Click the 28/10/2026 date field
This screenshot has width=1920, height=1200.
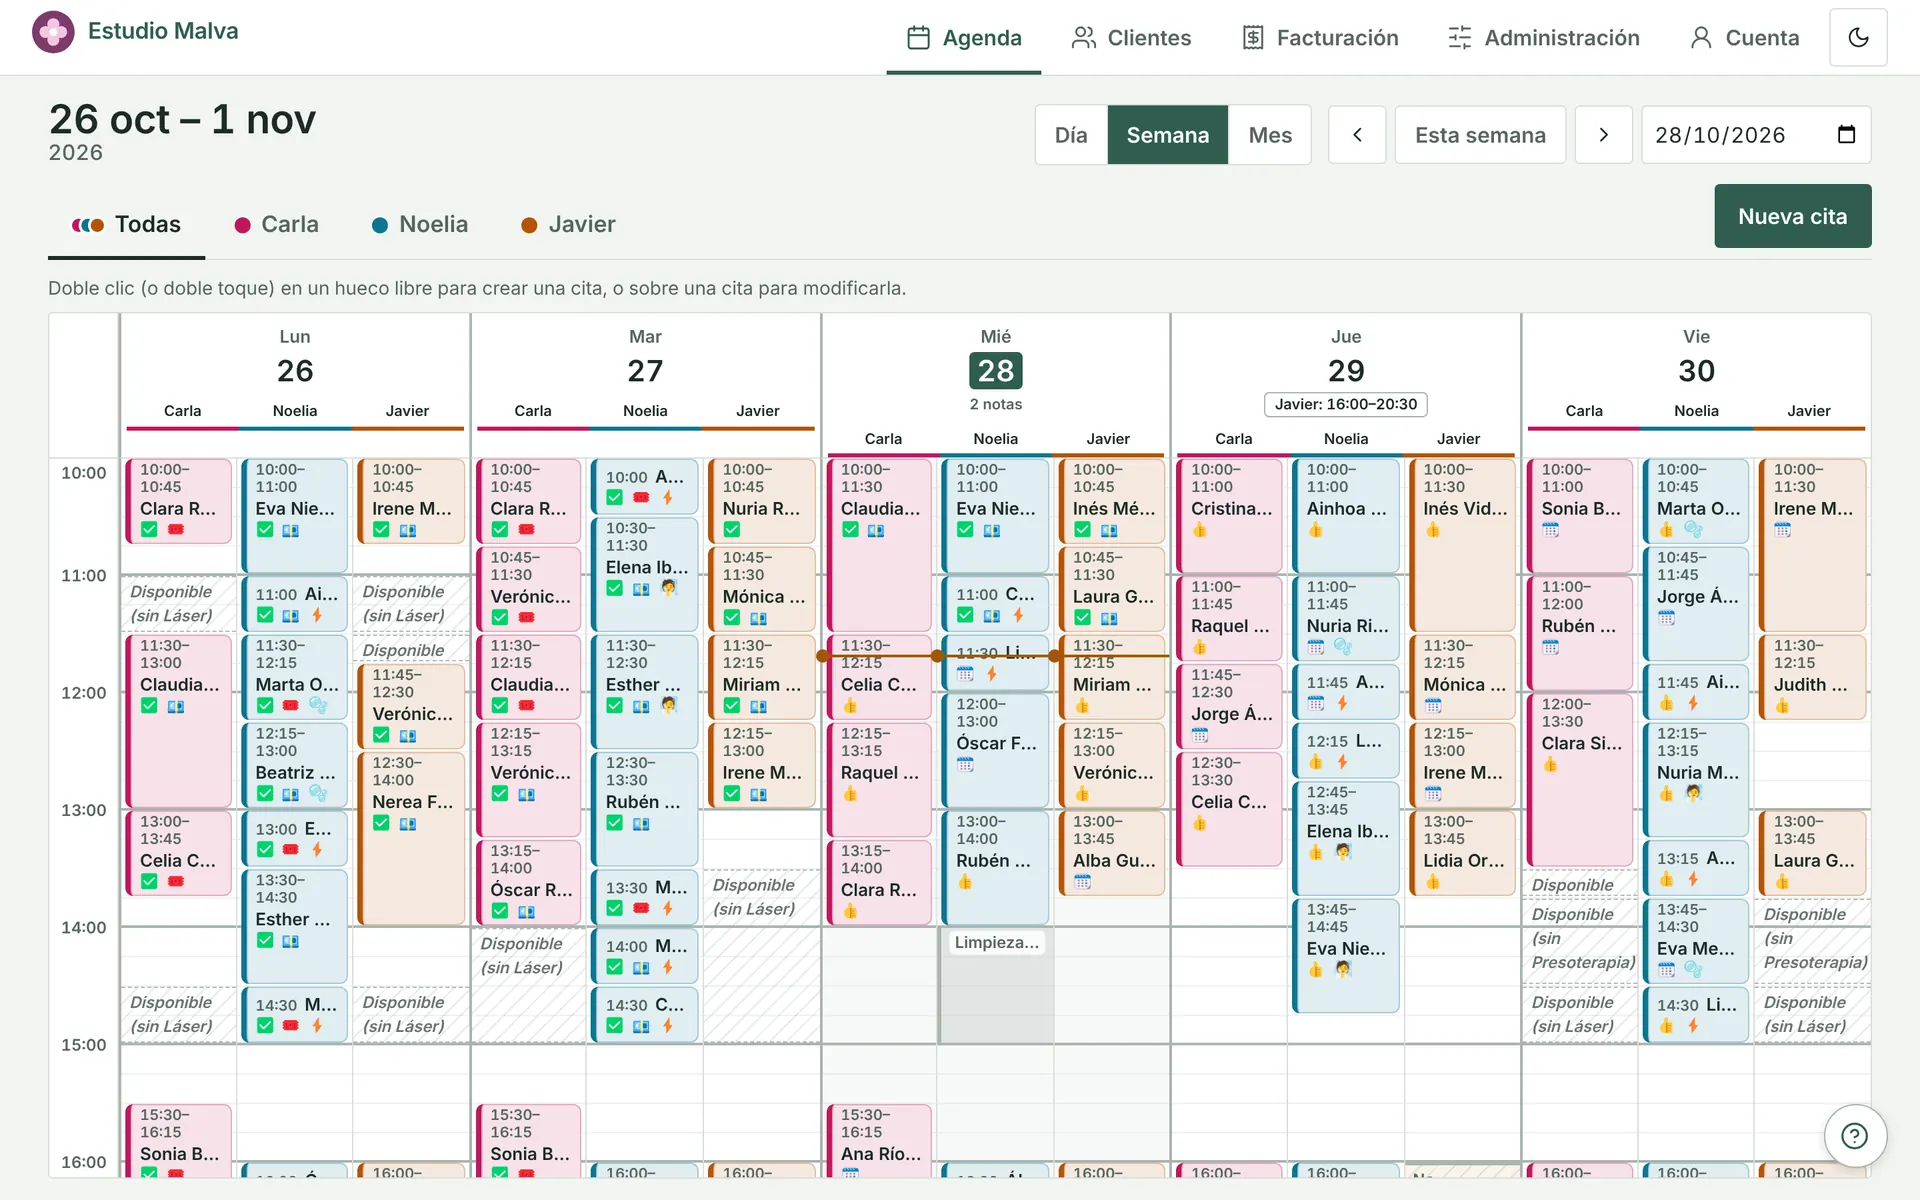(x=1756, y=135)
